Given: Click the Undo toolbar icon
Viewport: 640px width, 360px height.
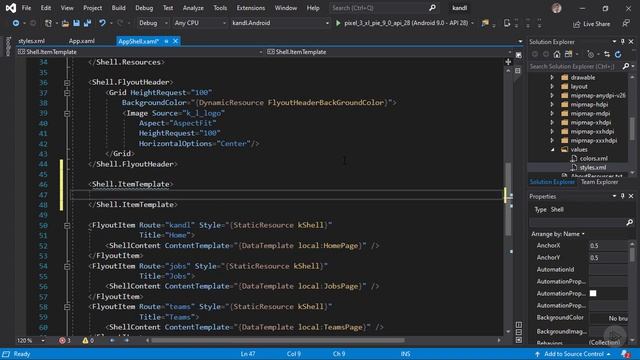Looking at the screenshot, I should pyautogui.click(x=102, y=23).
